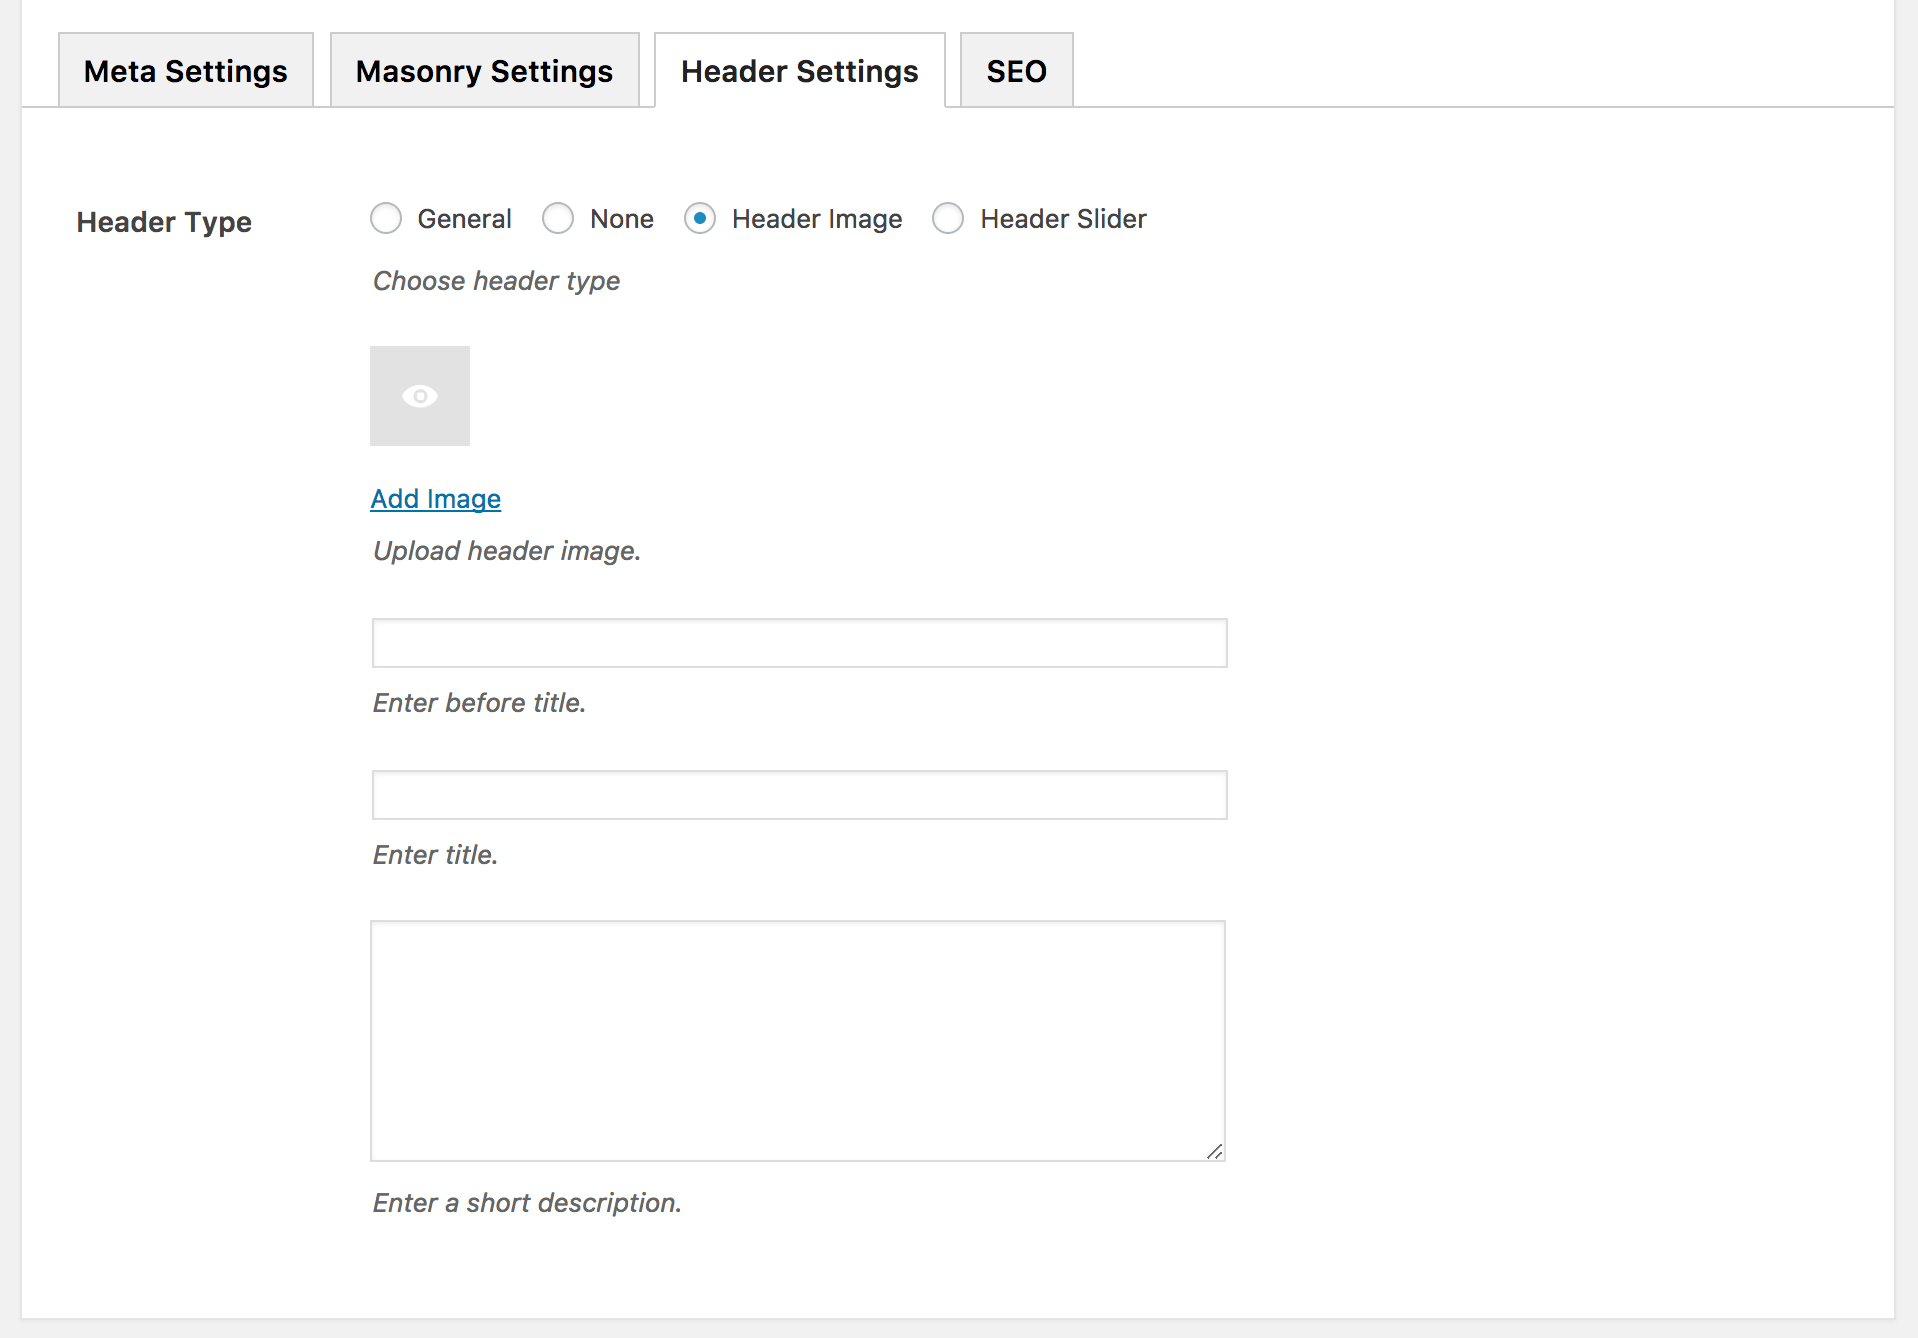Open the Masonry Settings tab

tap(484, 71)
